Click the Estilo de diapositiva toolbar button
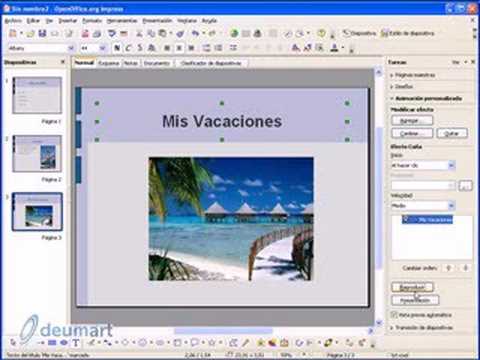The height and width of the screenshot is (360, 480). click(407, 33)
